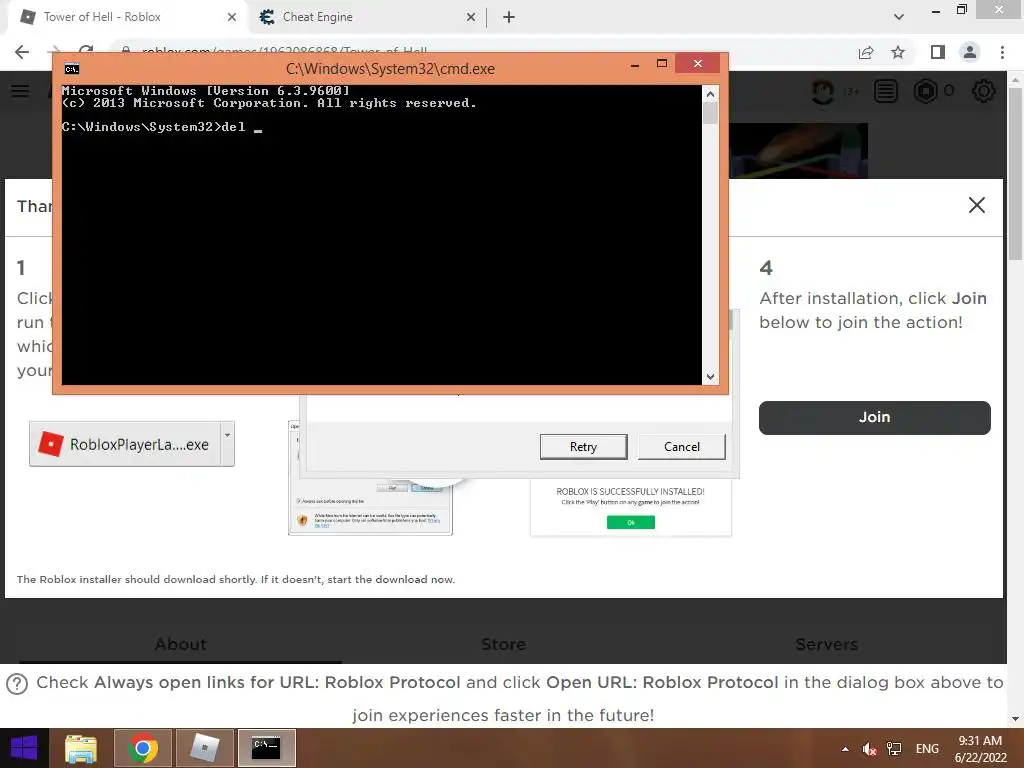Open the Chrome three-dot menu

point(1002,52)
